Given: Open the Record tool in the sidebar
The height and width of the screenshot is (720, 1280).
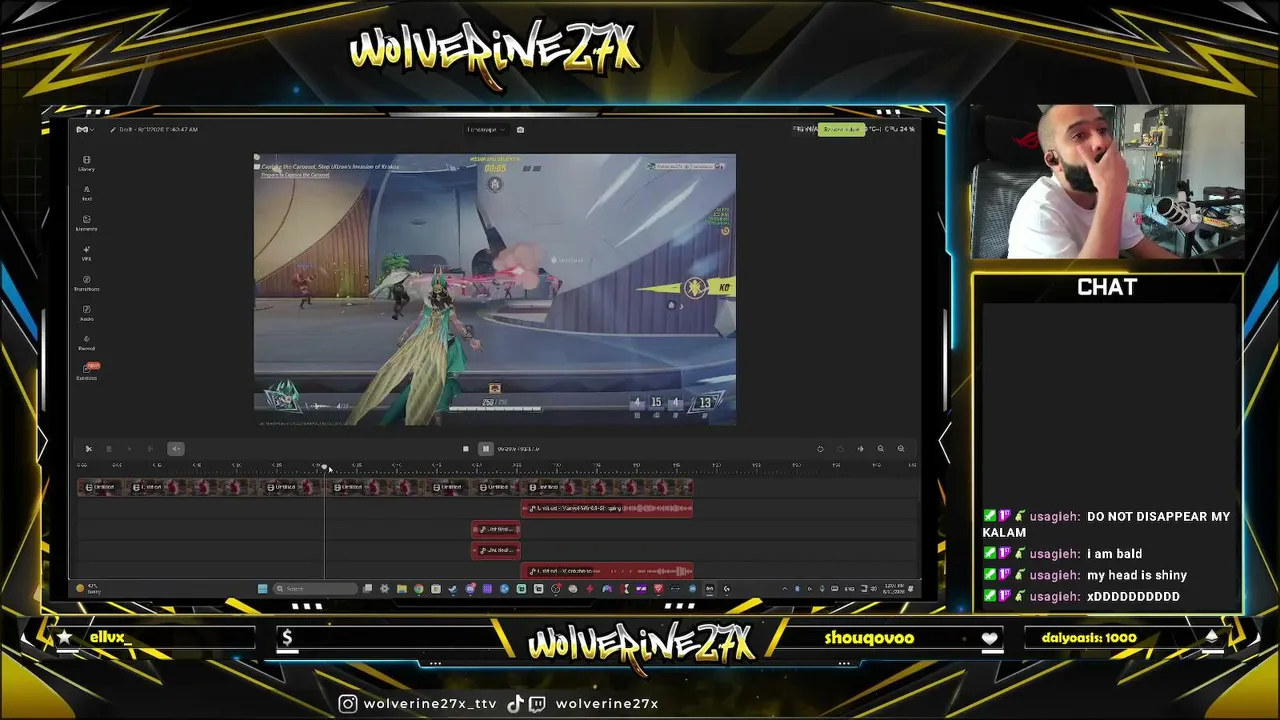Looking at the screenshot, I should click(86, 343).
